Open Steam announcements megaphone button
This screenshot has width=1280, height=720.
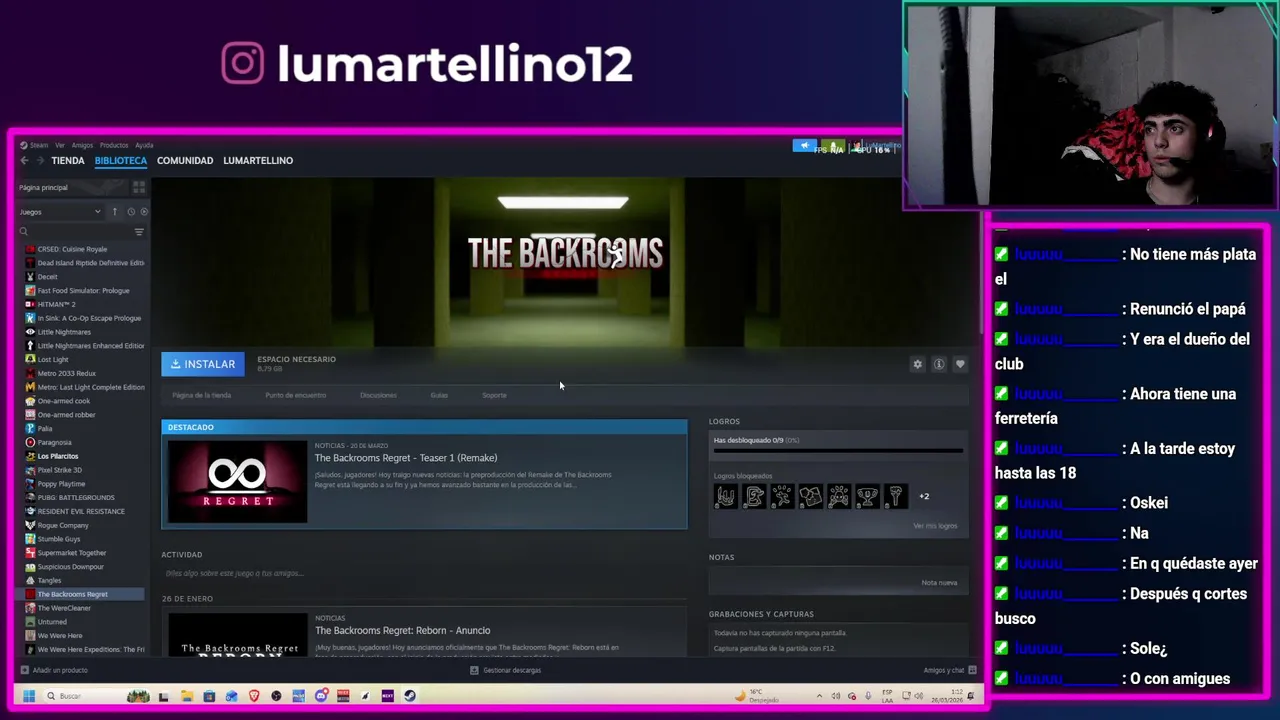click(x=804, y=146)
